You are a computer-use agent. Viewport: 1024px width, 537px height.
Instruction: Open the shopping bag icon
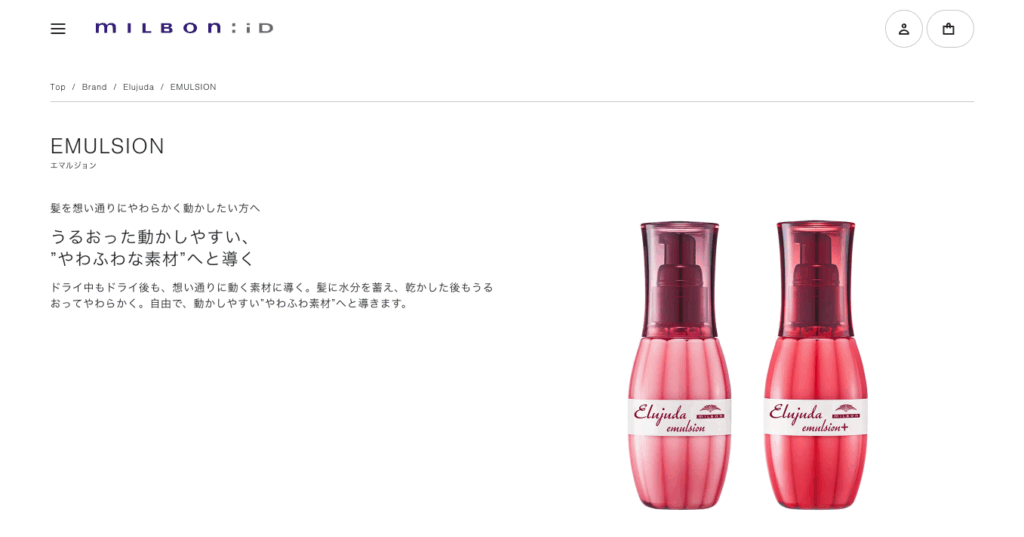950,29
